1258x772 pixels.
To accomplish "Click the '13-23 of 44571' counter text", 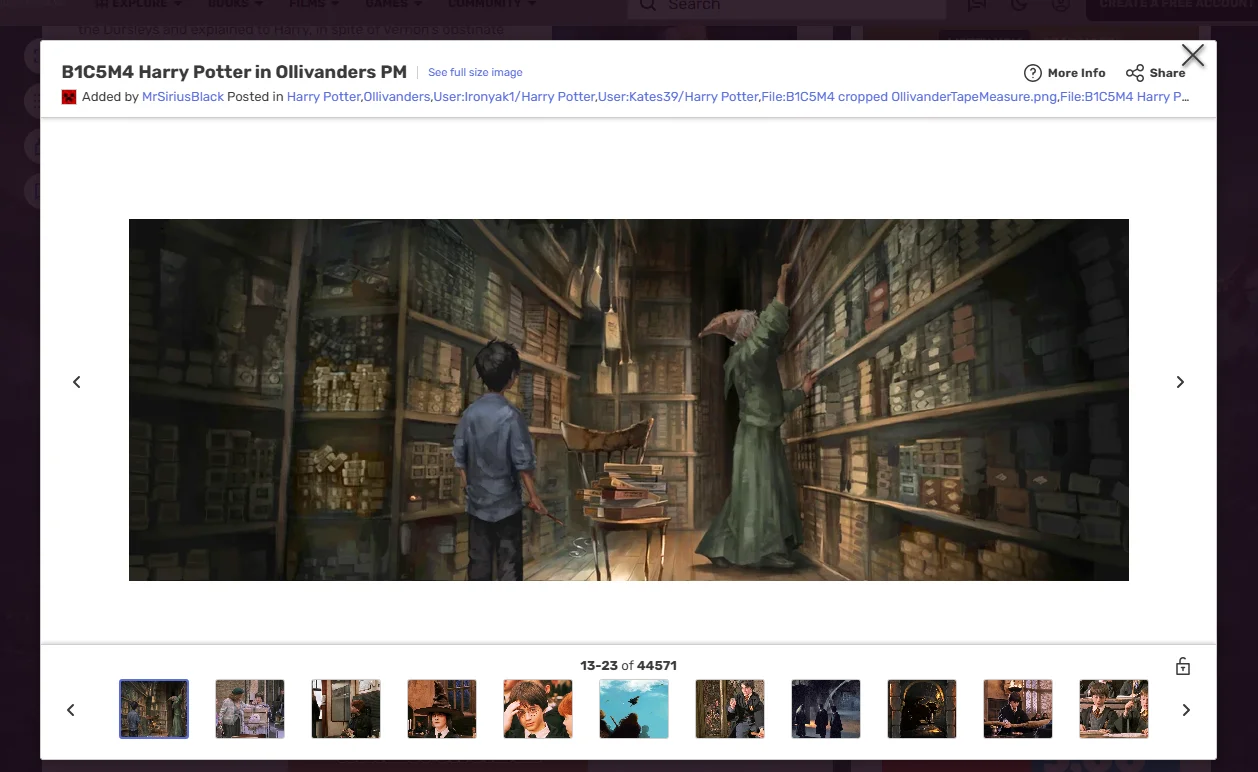I will click(628, 665).
